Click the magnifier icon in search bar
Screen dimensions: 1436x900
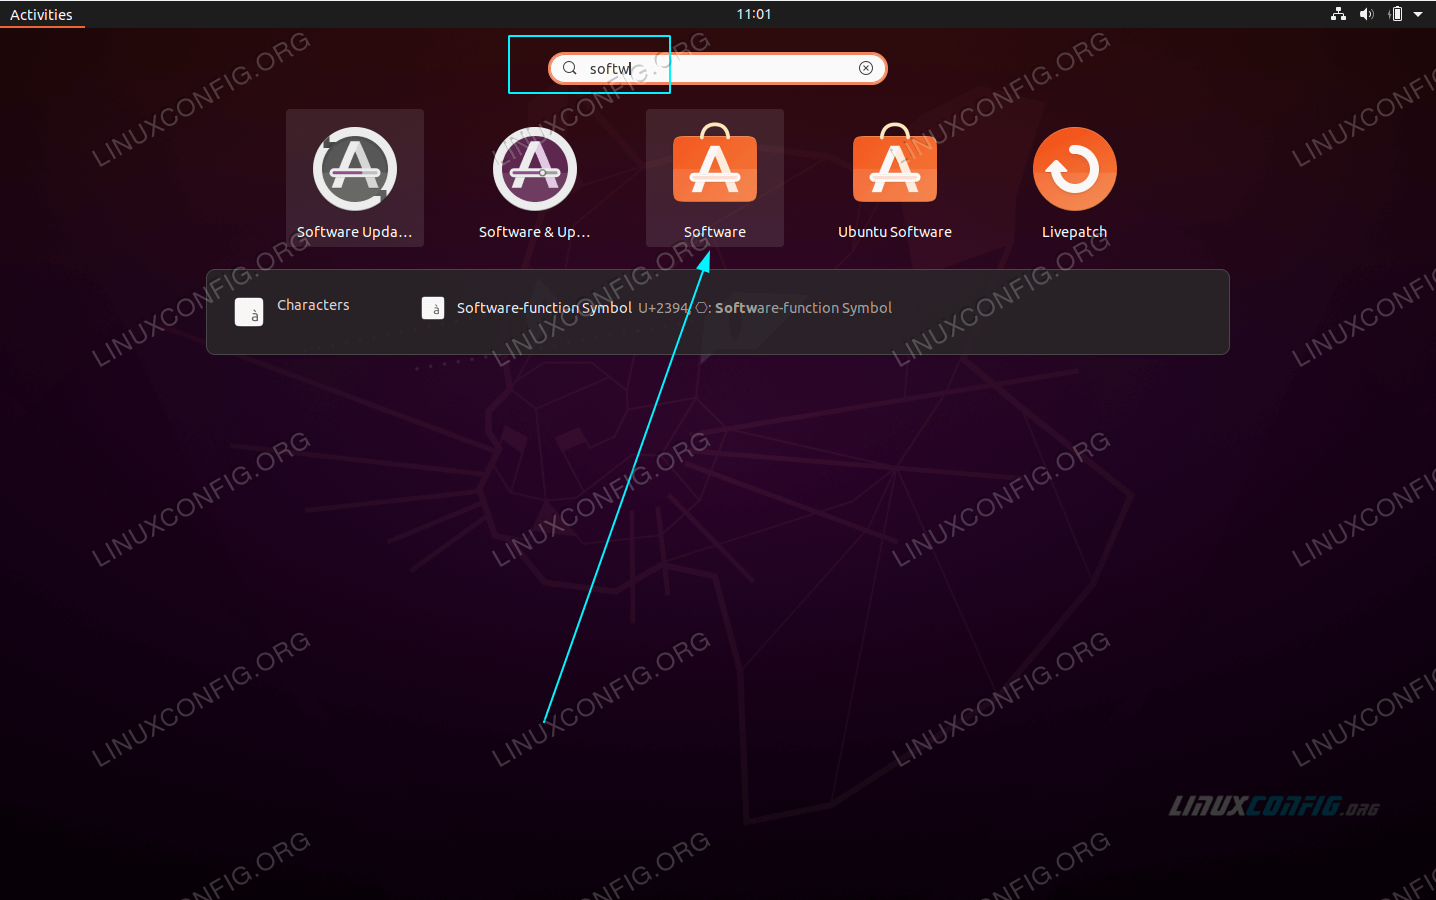pos(570,68)
